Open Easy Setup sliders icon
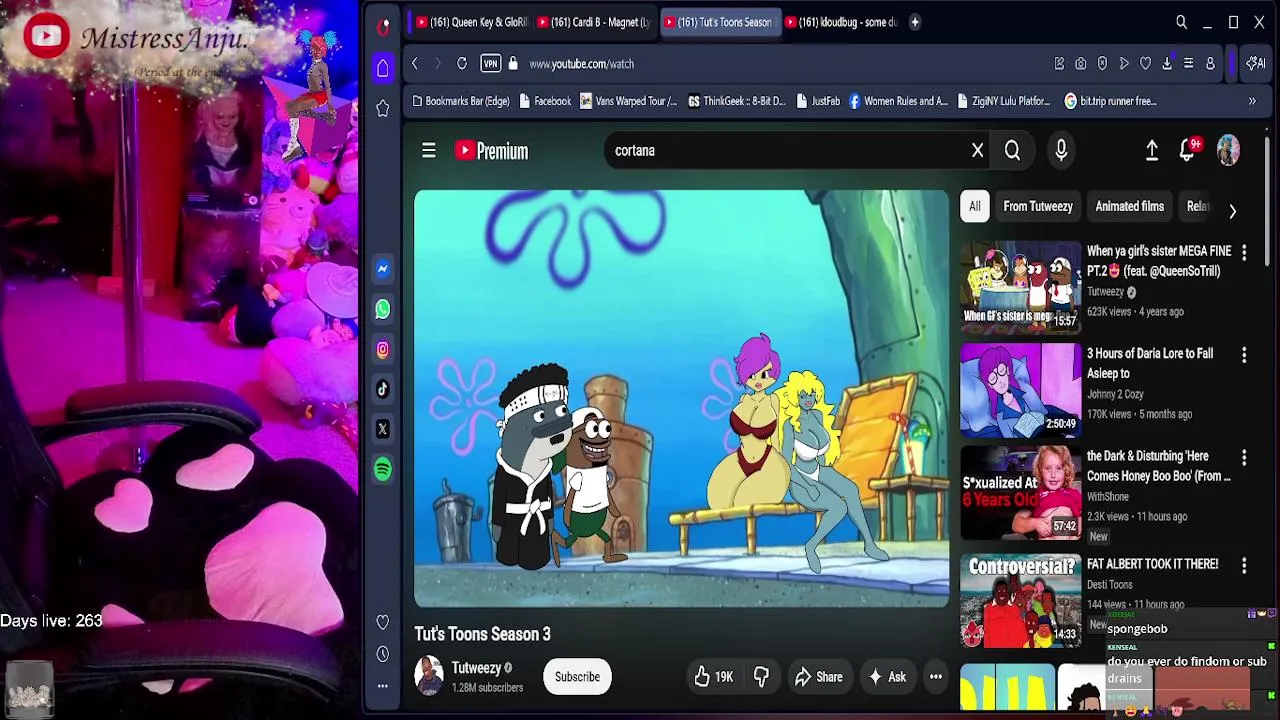 [x=1188, y=63]
